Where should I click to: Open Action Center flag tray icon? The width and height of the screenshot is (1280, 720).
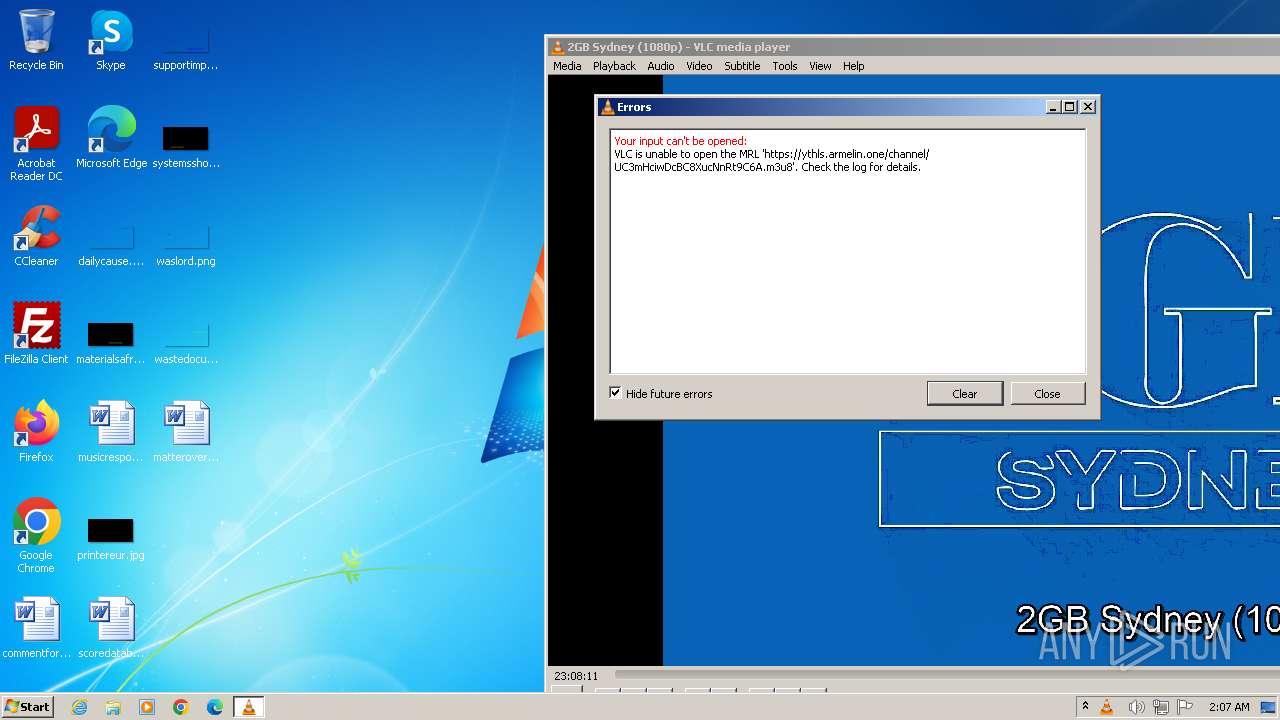(x=1185, y=707)
